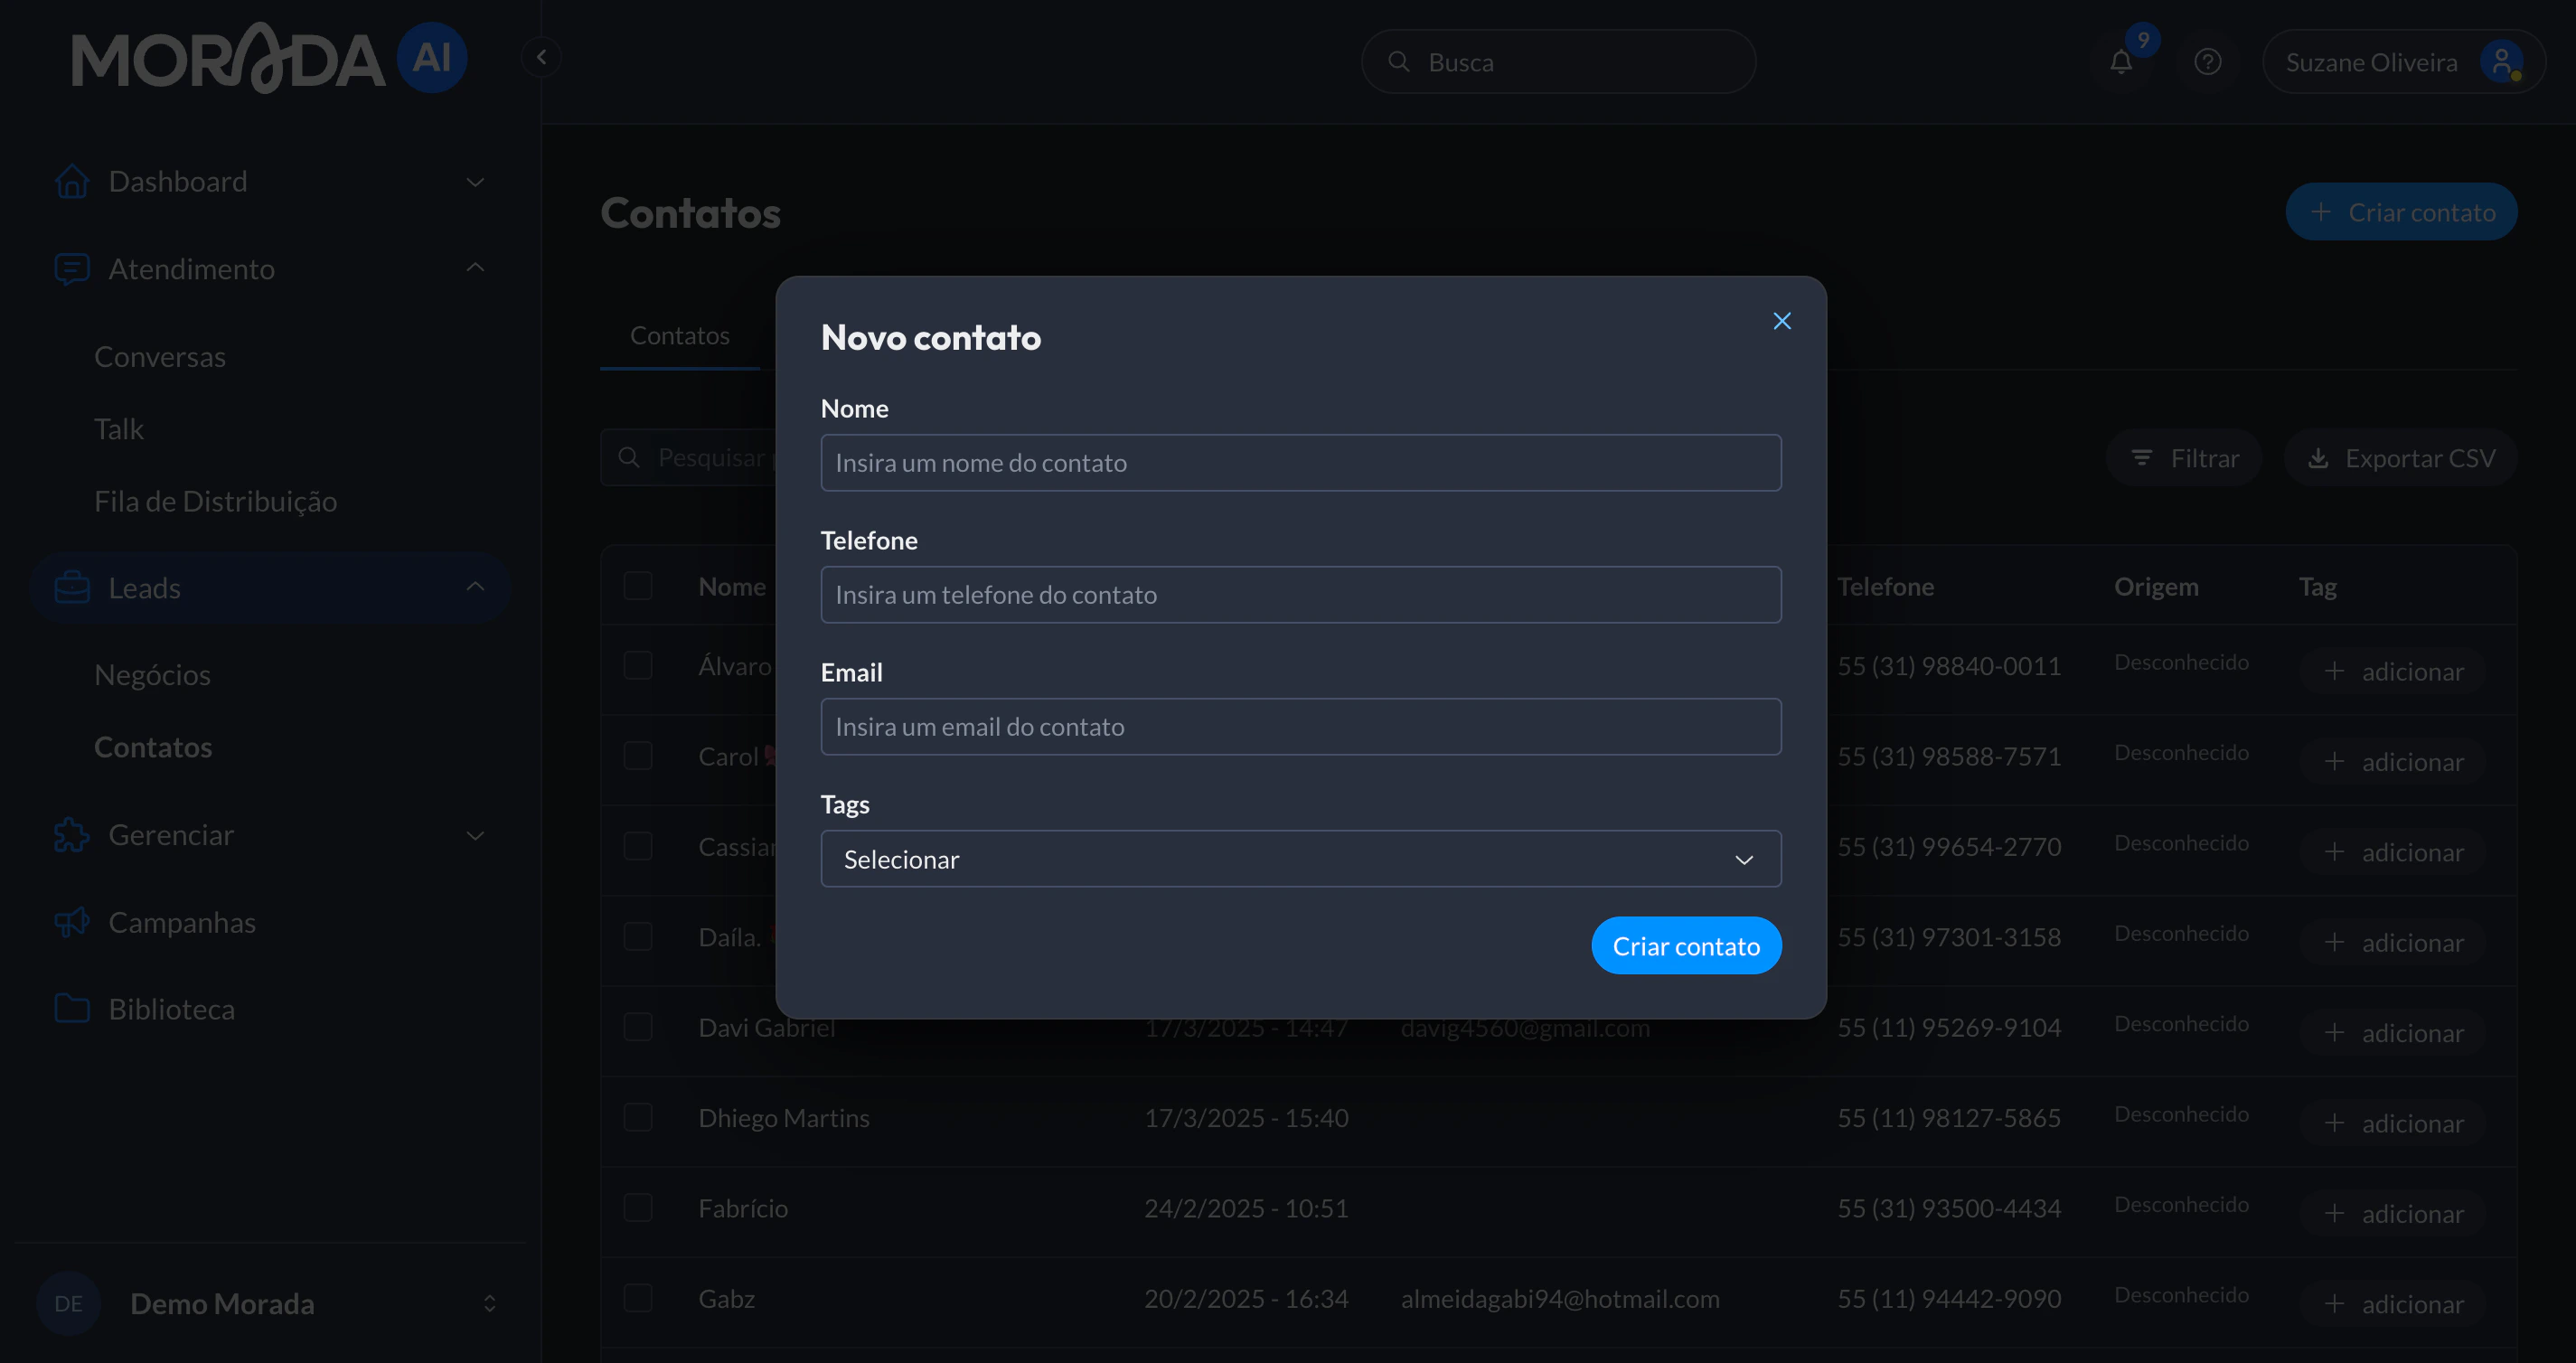The image size is (2576, 1363).
Task: Close the Novo contato dialog
Action: click(1781, 321)
